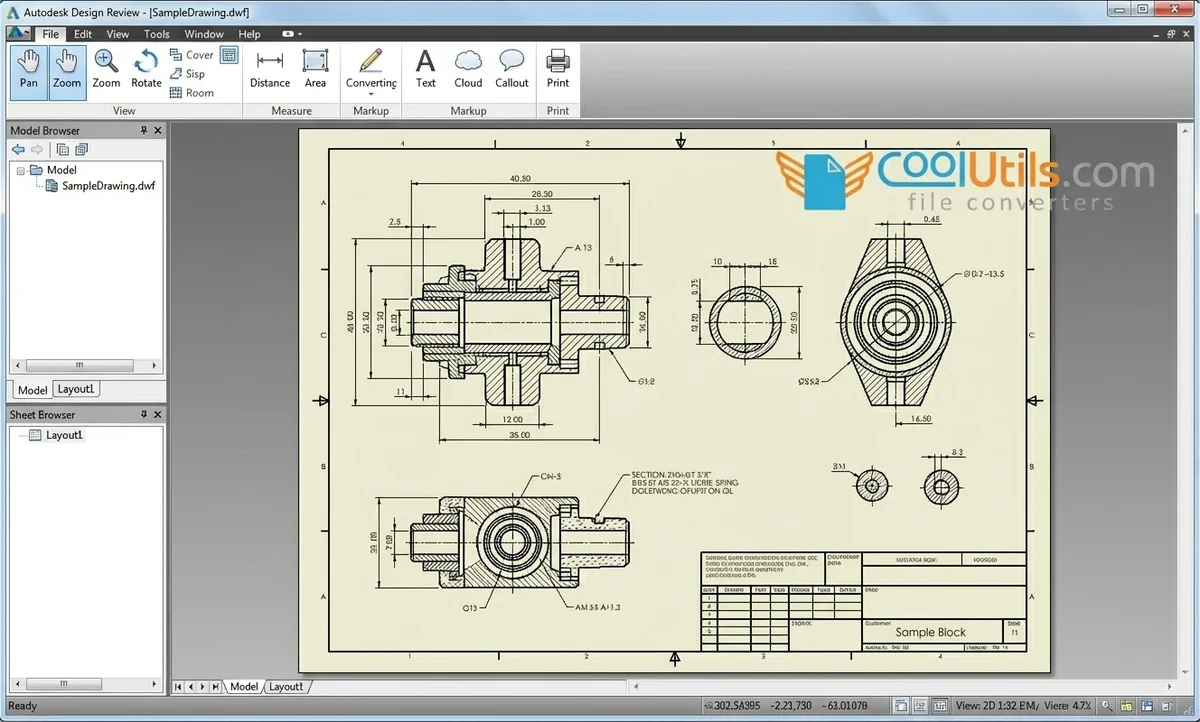Open the Print tool
Image resolution: width=1200 pixels, height=722 pixels.
tap(557, 71)
